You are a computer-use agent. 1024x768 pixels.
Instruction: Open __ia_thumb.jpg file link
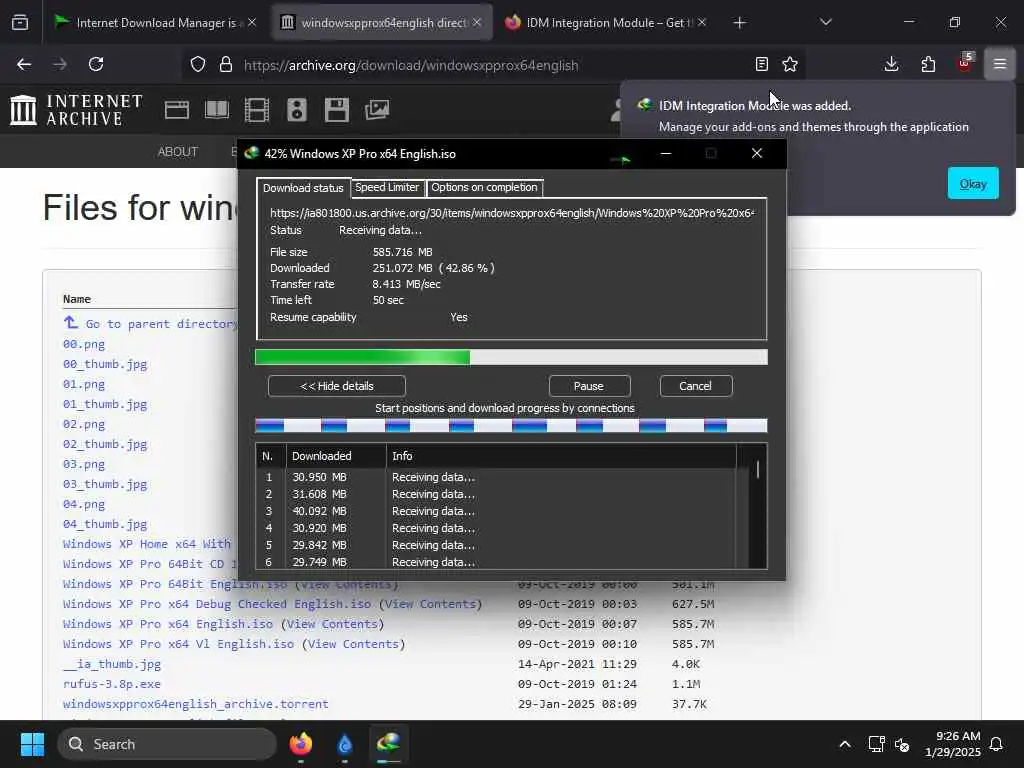click(112, 664)
